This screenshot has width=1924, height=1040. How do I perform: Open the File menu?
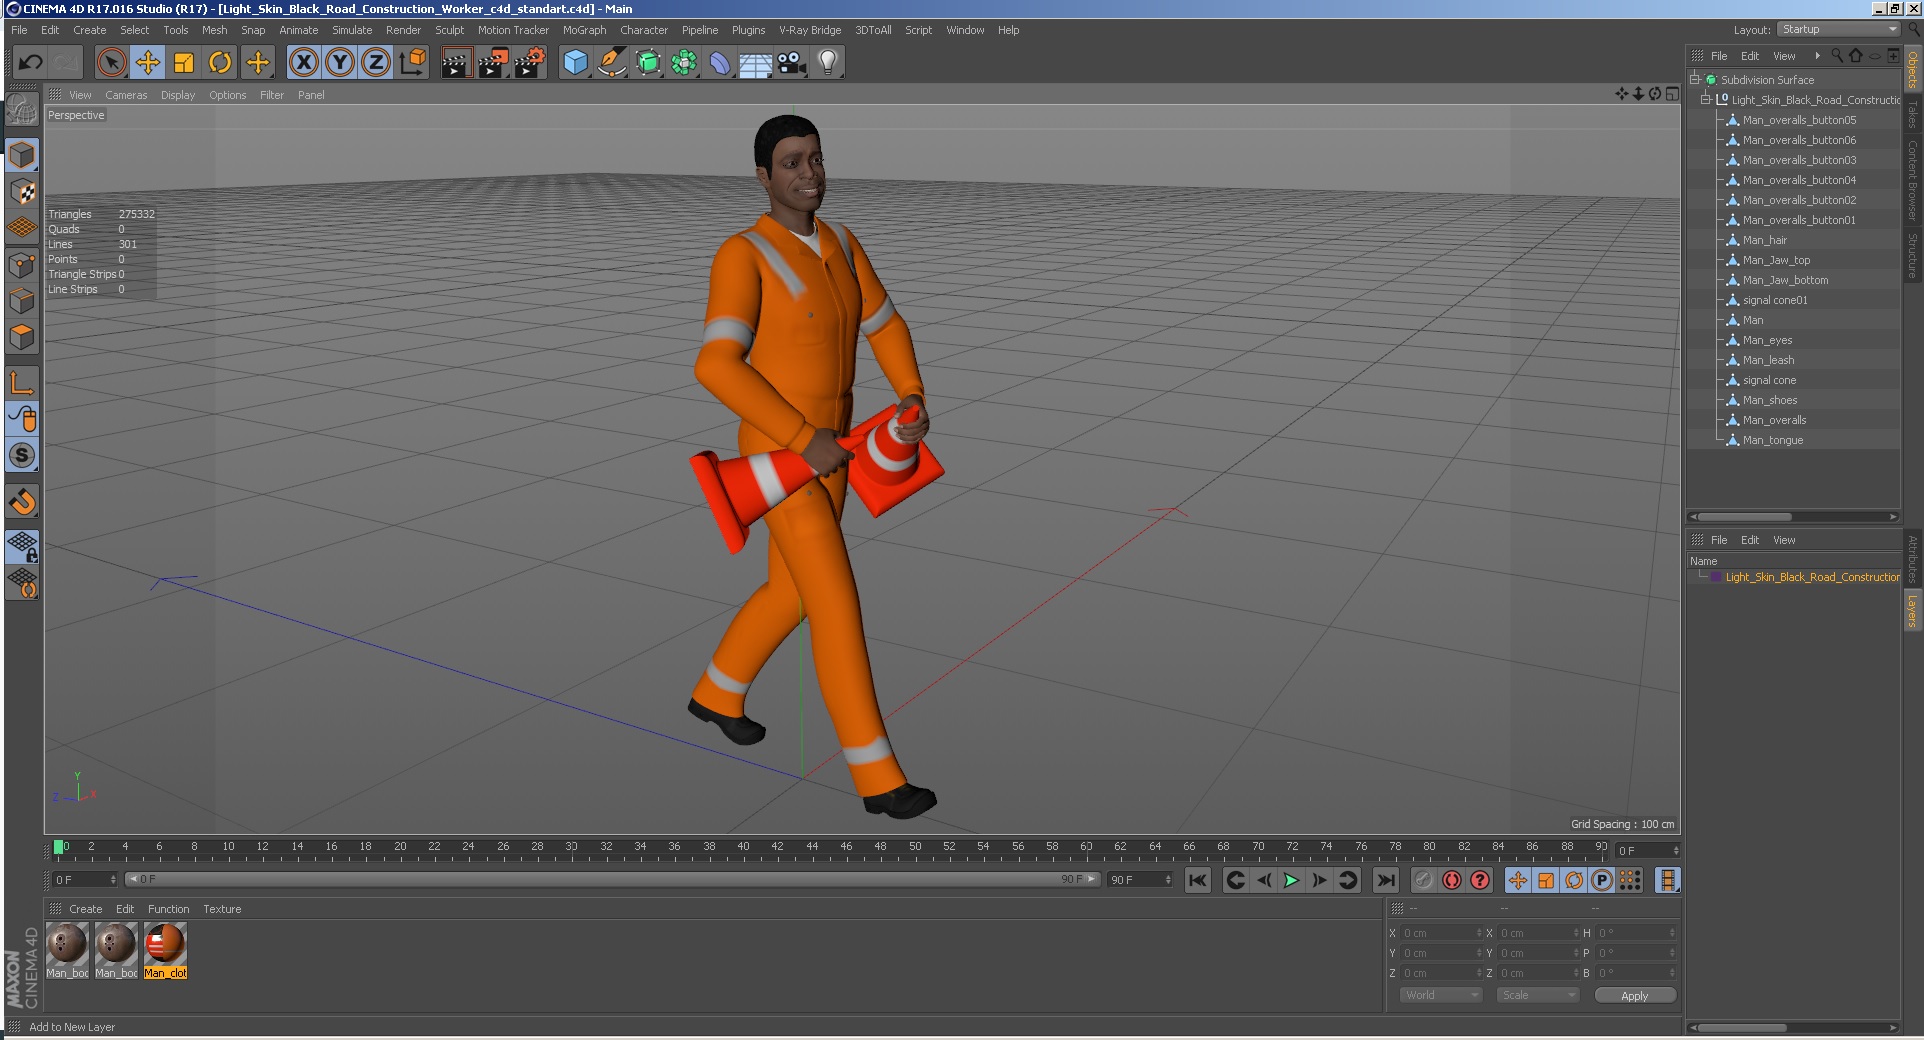pyautogui.click(x=19, y=30)
